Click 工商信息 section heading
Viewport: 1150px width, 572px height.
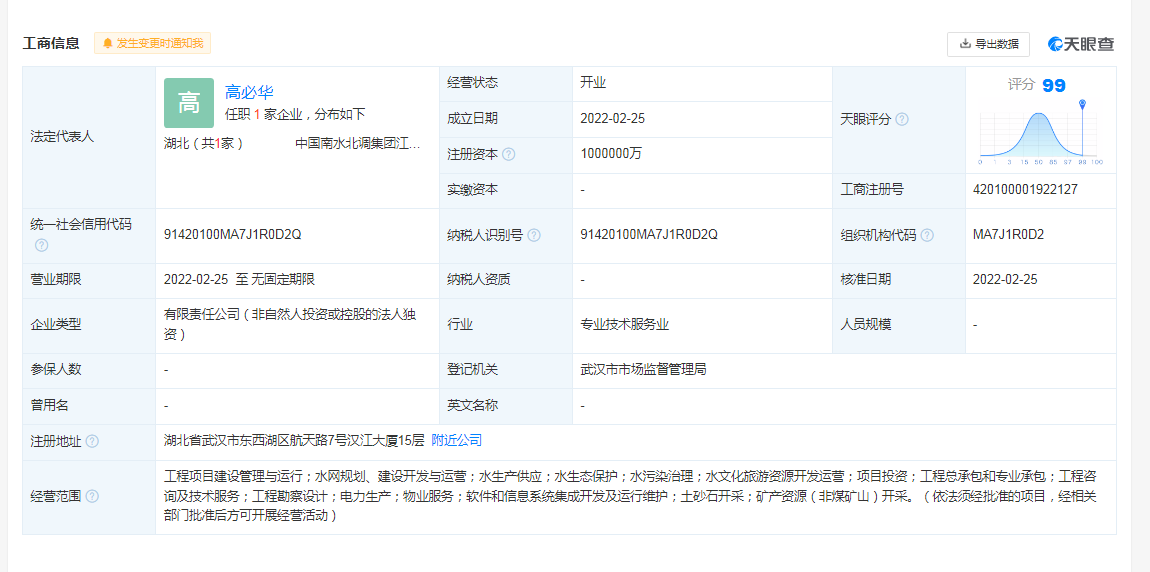pyautogui.click(x=51, y=43)
